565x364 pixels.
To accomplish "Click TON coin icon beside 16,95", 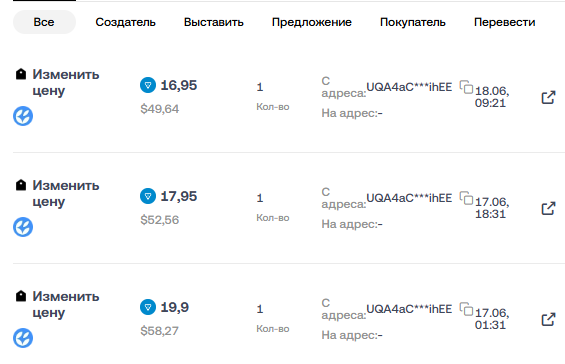I will (x=148, y=85).
